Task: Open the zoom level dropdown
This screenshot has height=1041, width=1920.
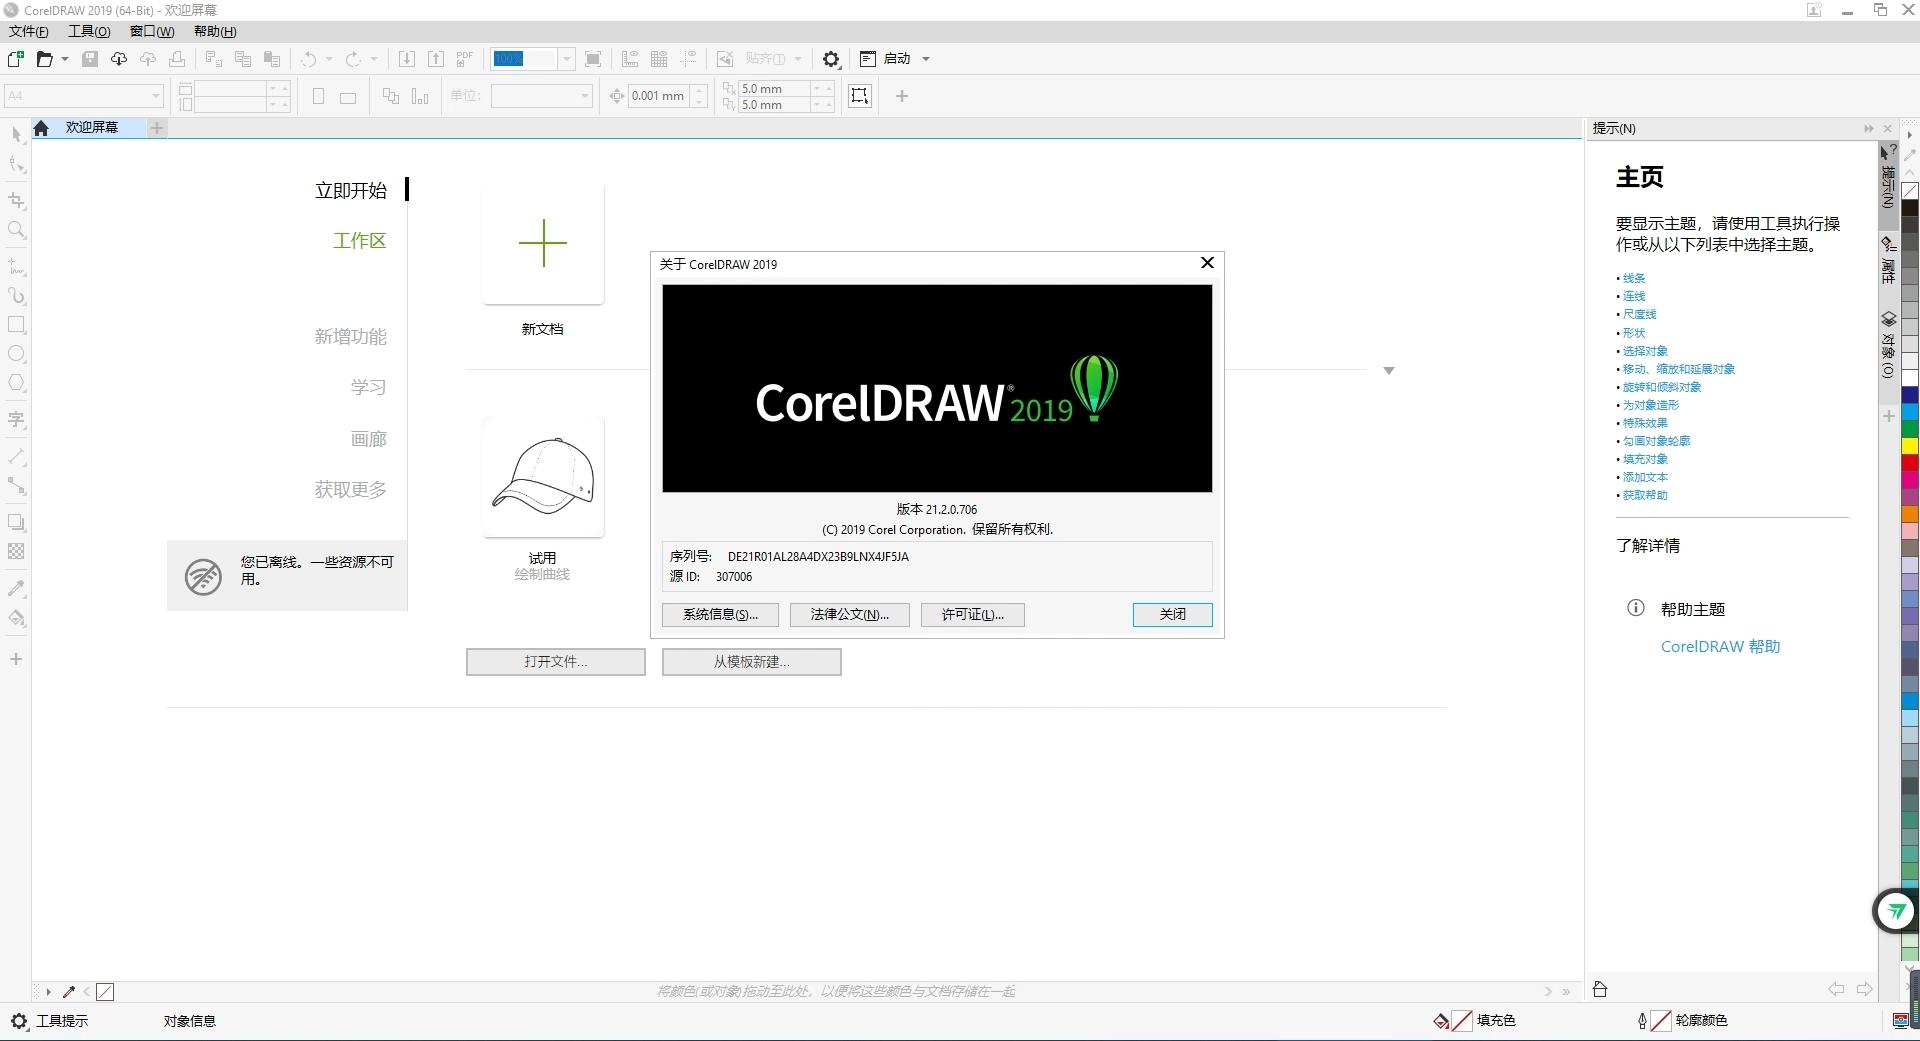Action: (566, 59)
